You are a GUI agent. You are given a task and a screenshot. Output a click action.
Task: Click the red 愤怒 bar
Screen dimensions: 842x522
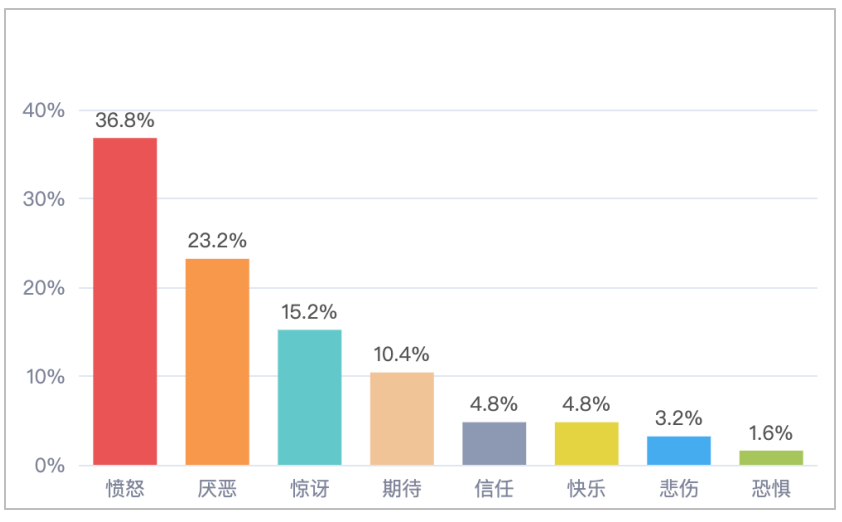pyautogui.click(x=125, y=300)
